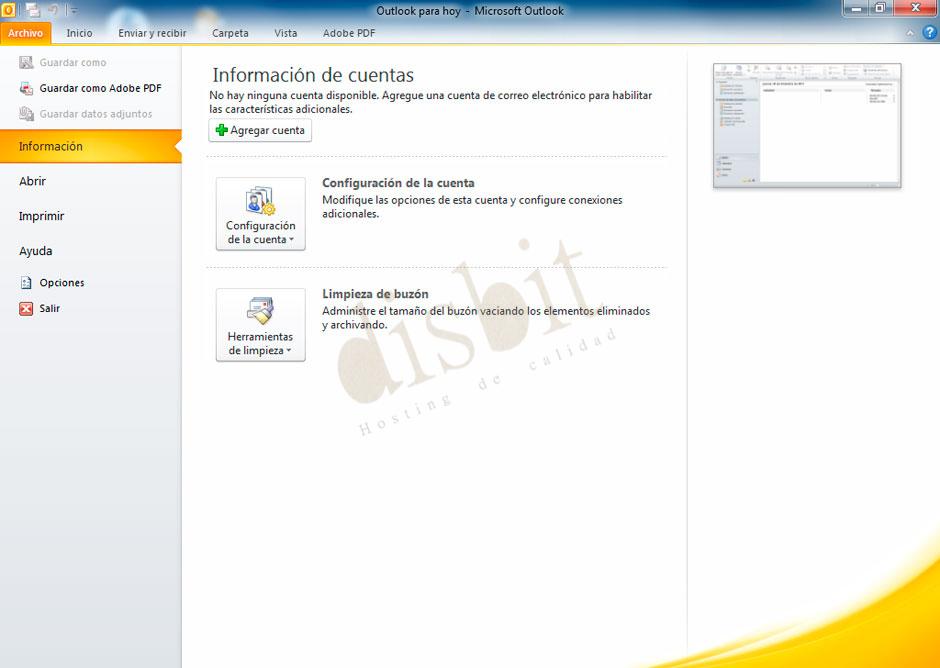Select Imprimir in the left menu
This screenshot has width=940, height=668.
(x=40, y=215)
